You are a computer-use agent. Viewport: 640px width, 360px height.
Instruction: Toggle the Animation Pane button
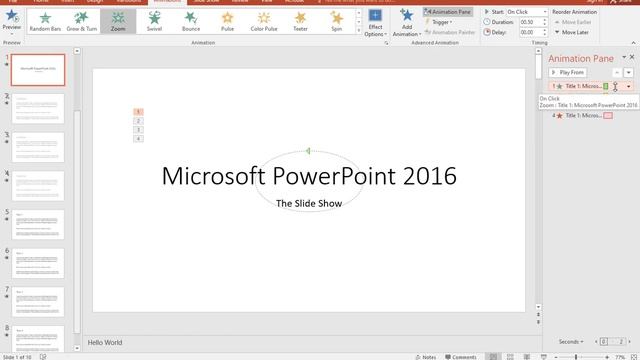(x=448, y=12)
